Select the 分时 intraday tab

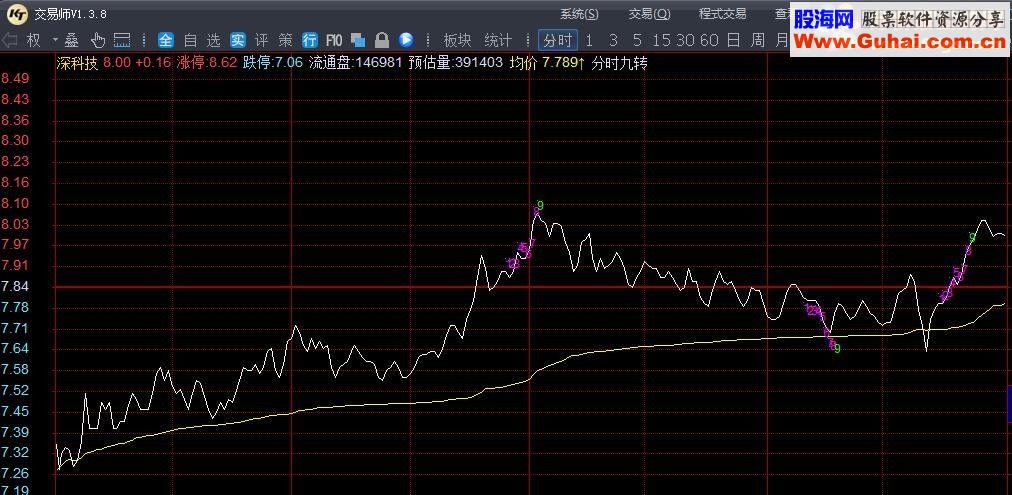558,41
